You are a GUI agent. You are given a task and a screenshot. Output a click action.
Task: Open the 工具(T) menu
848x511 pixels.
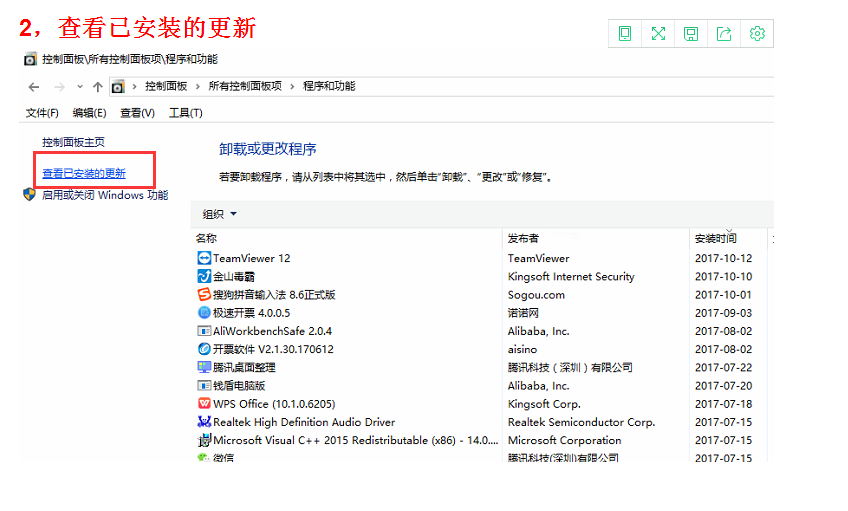[x=185, y=113]
